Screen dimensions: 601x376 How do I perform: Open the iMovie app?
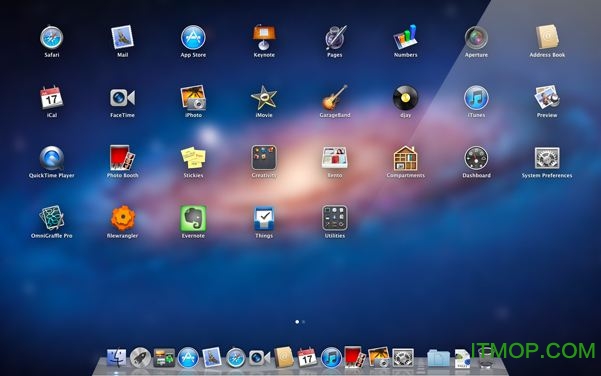[x=264, y=97]
